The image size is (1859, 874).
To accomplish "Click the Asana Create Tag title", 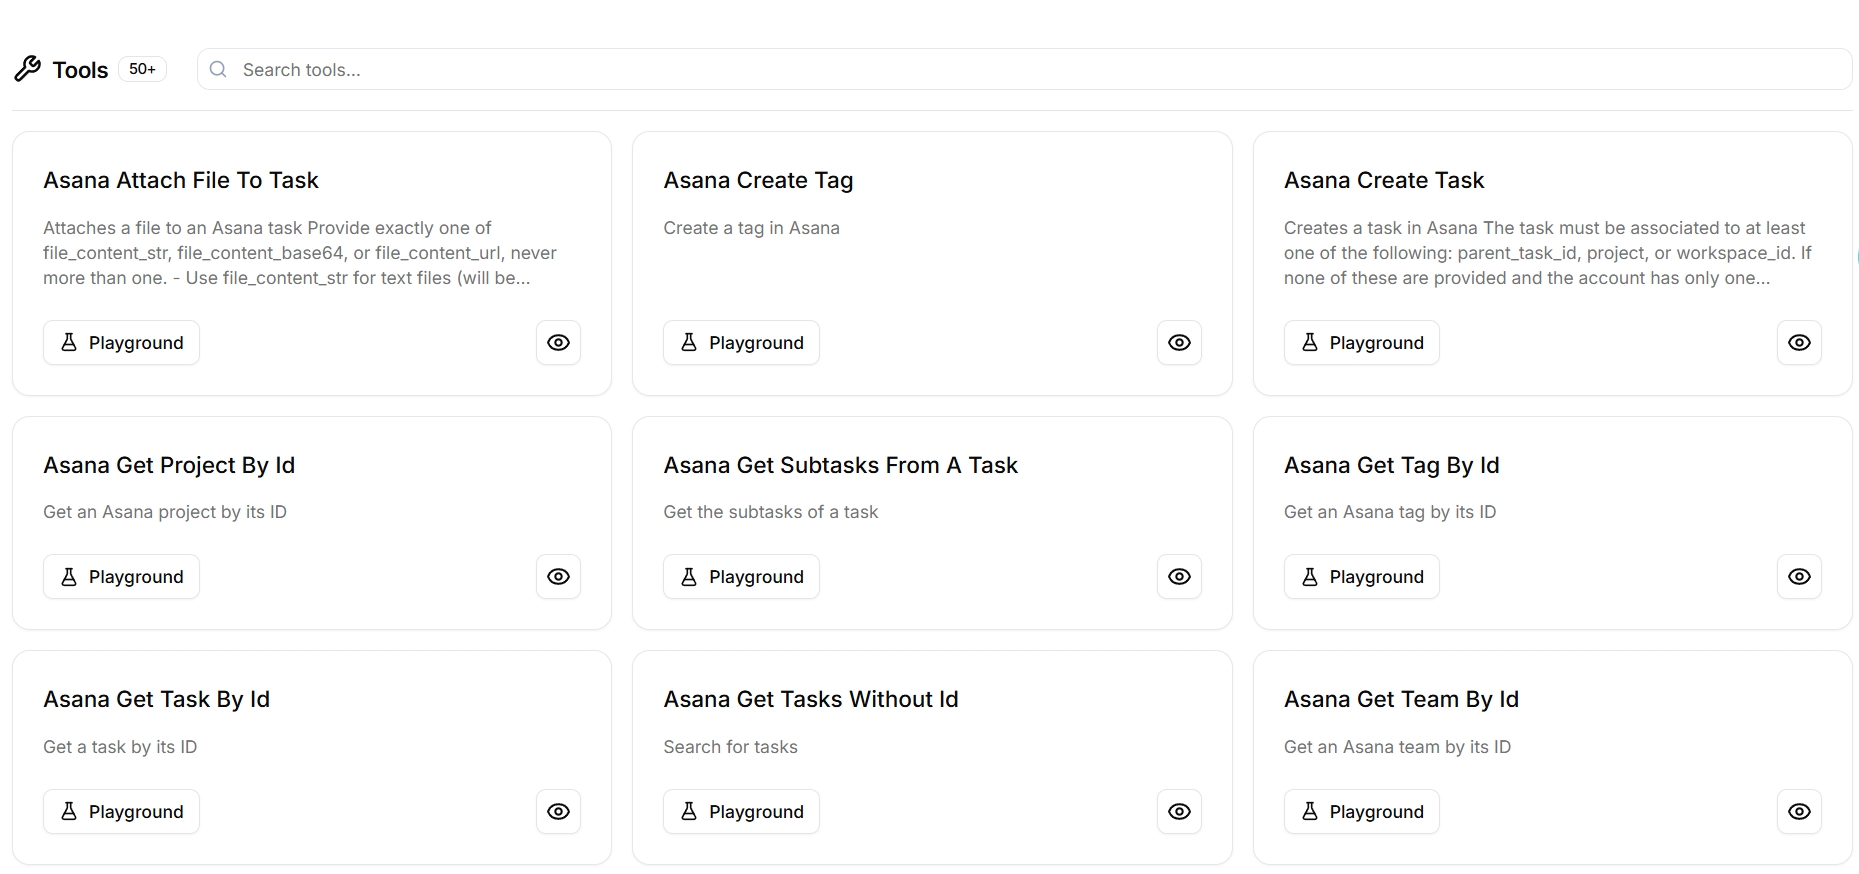I will click(758, 181).
